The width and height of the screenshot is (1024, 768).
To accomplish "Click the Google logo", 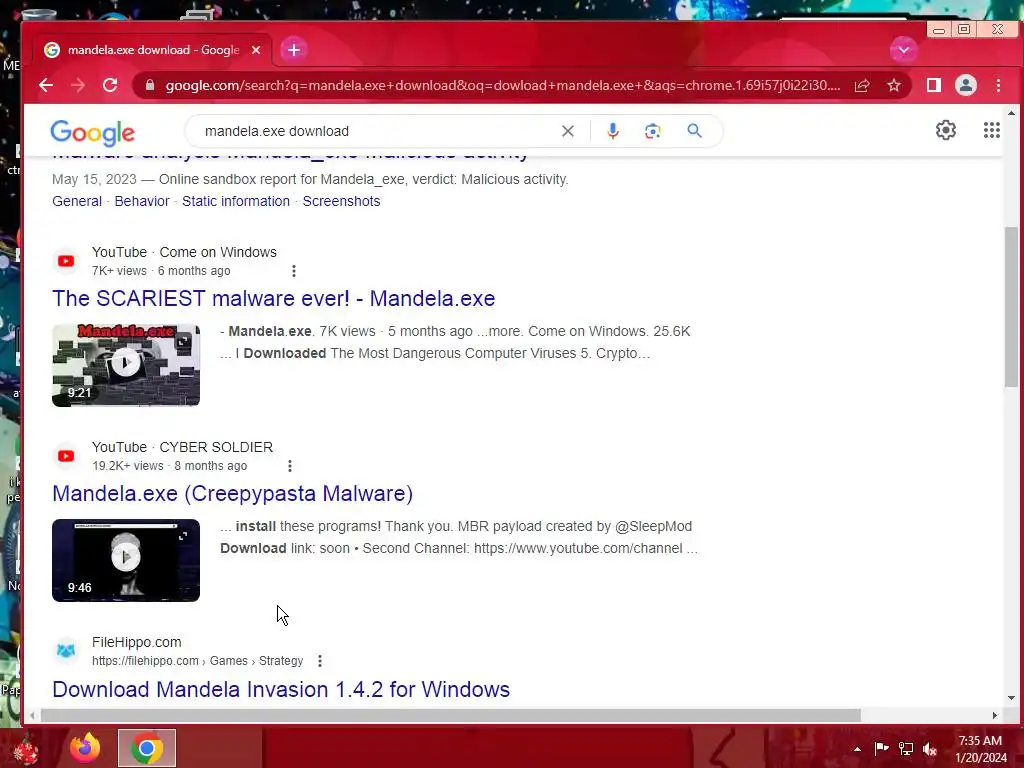I will [92, 133].
